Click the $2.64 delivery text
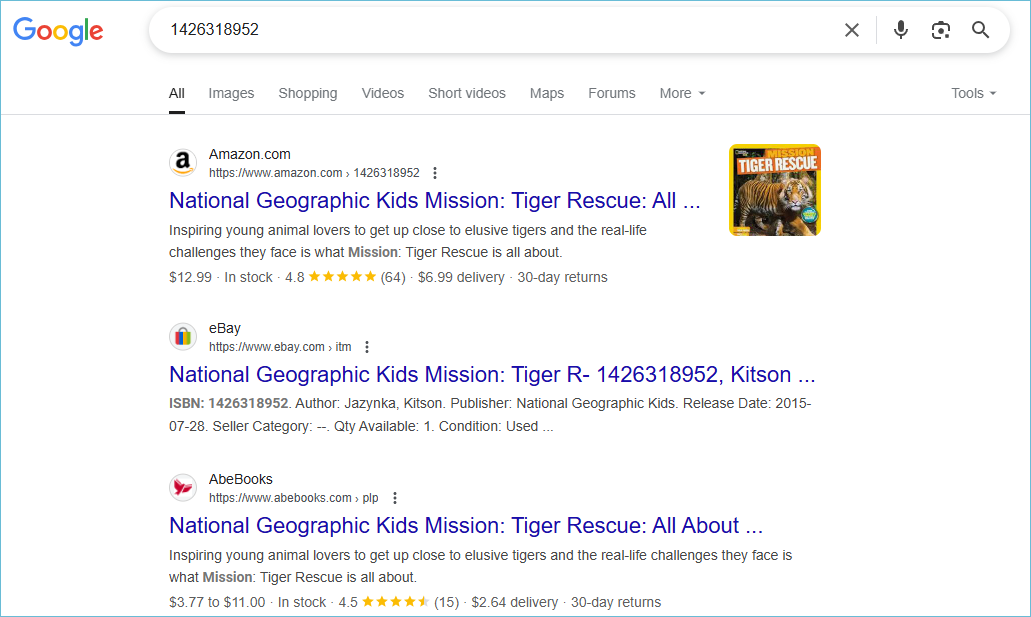This screenshot has width=1031, height=617. [x=514, y=603]
